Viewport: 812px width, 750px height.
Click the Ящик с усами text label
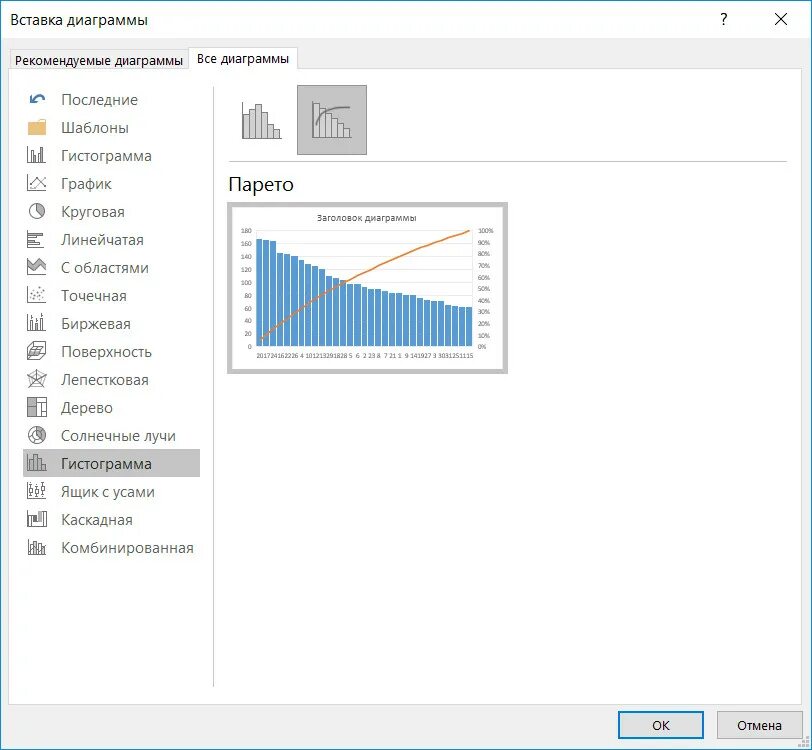click(108, 491)
